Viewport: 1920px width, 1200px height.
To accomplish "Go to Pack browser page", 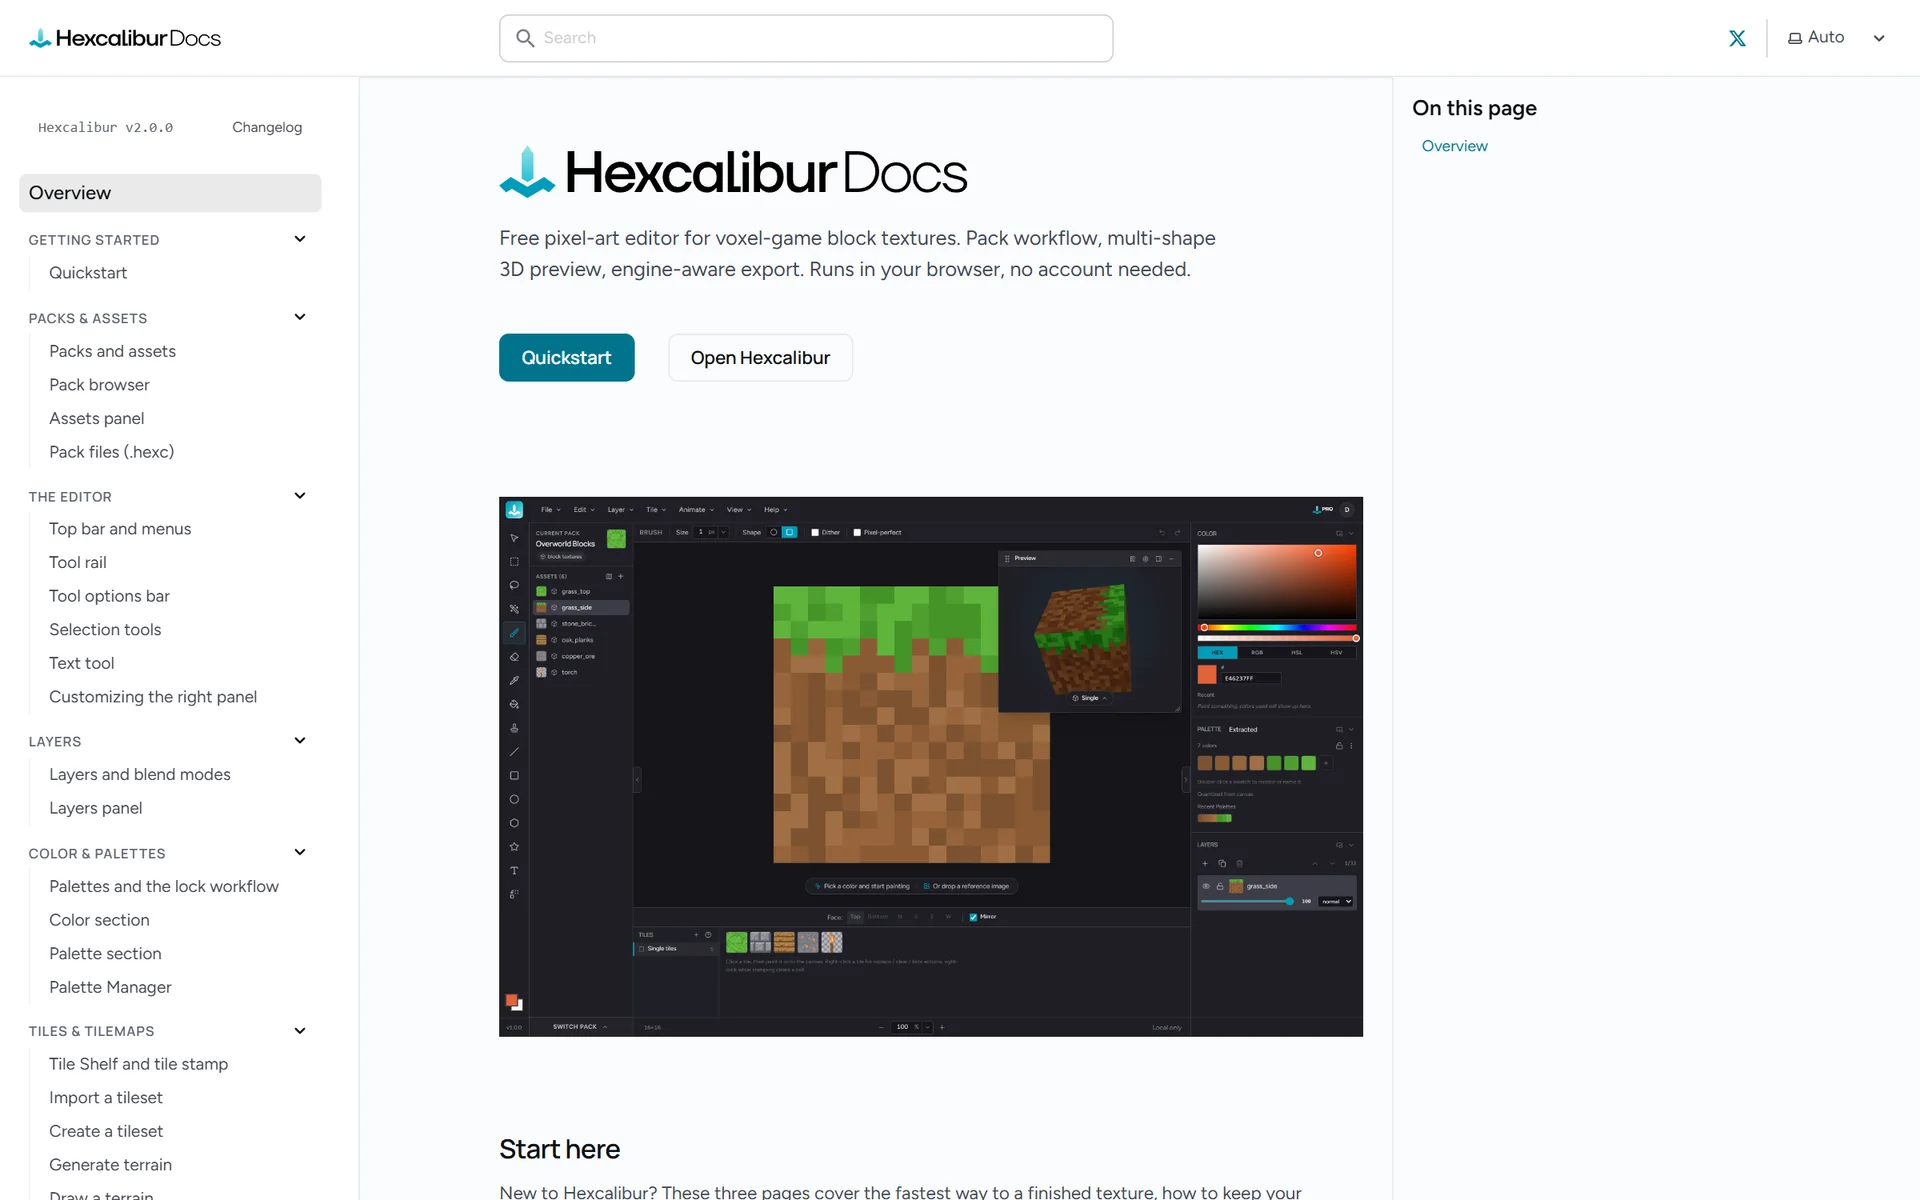I will pos(99,385).
